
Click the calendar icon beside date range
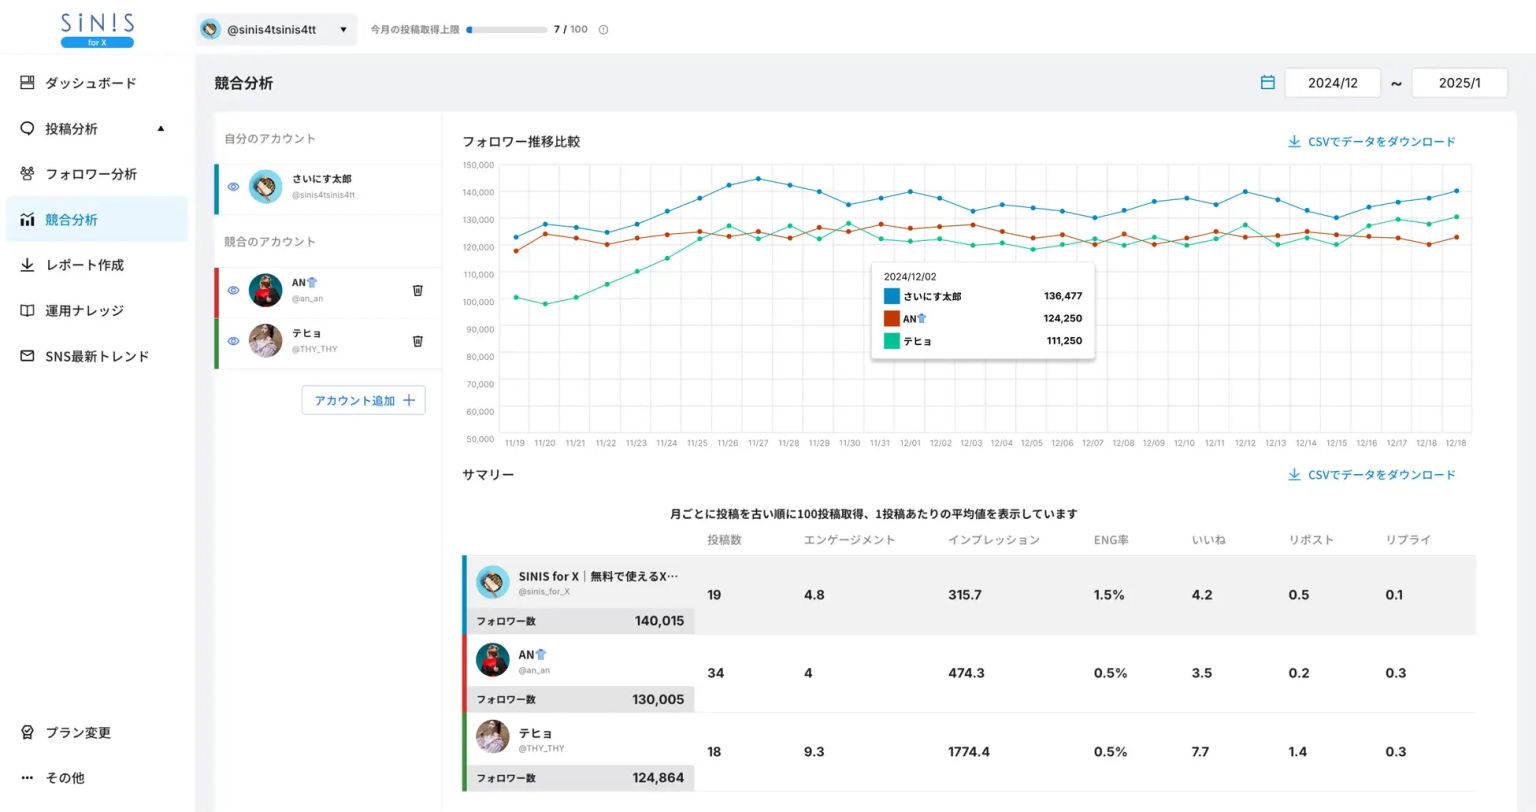click(x=1267, y=83)
